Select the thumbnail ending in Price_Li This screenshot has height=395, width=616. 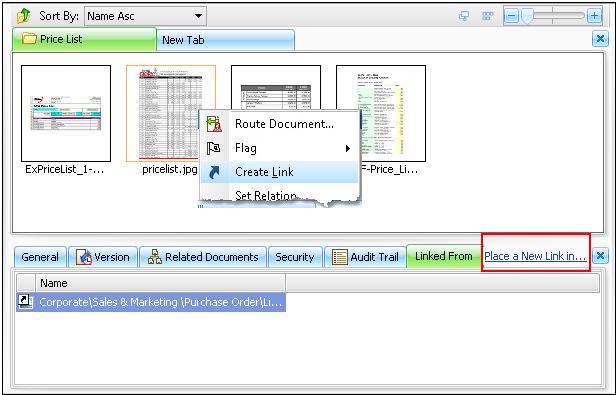coord(381,113)
